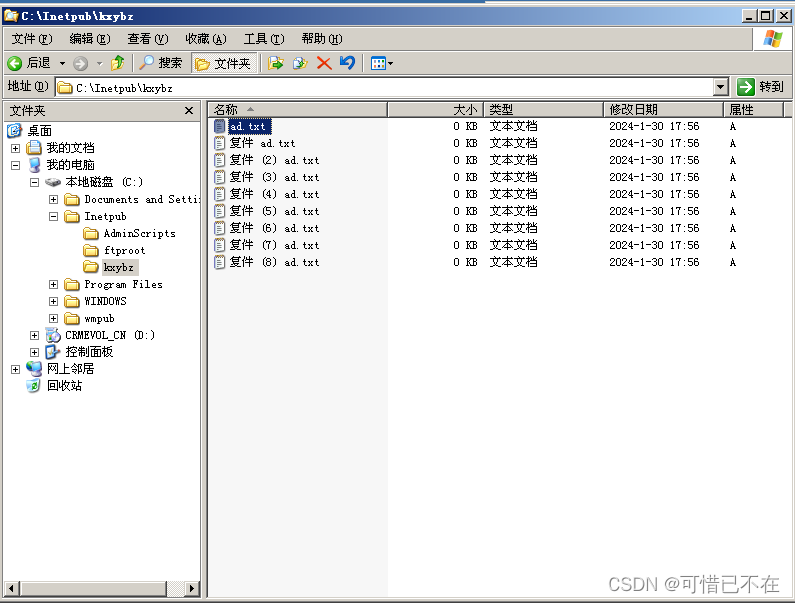This screenshot has width=795, height=603.
Task: Click the 我的文档 documents icon
Action: 34,148
